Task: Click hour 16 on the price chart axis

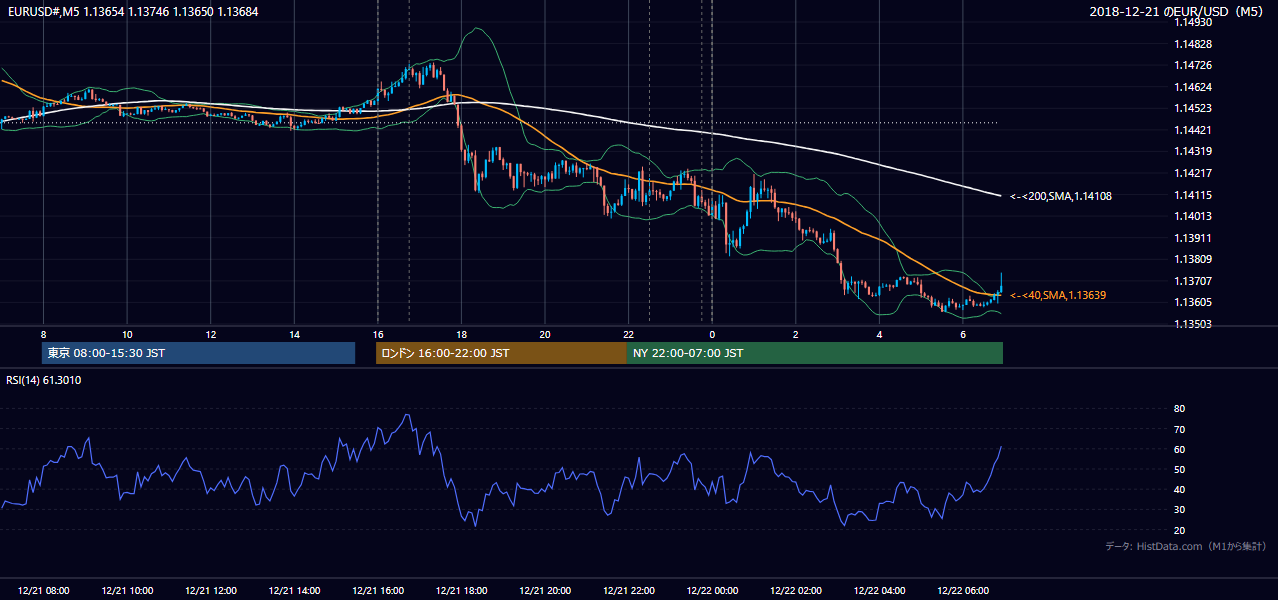Action: tap(378, 334)
